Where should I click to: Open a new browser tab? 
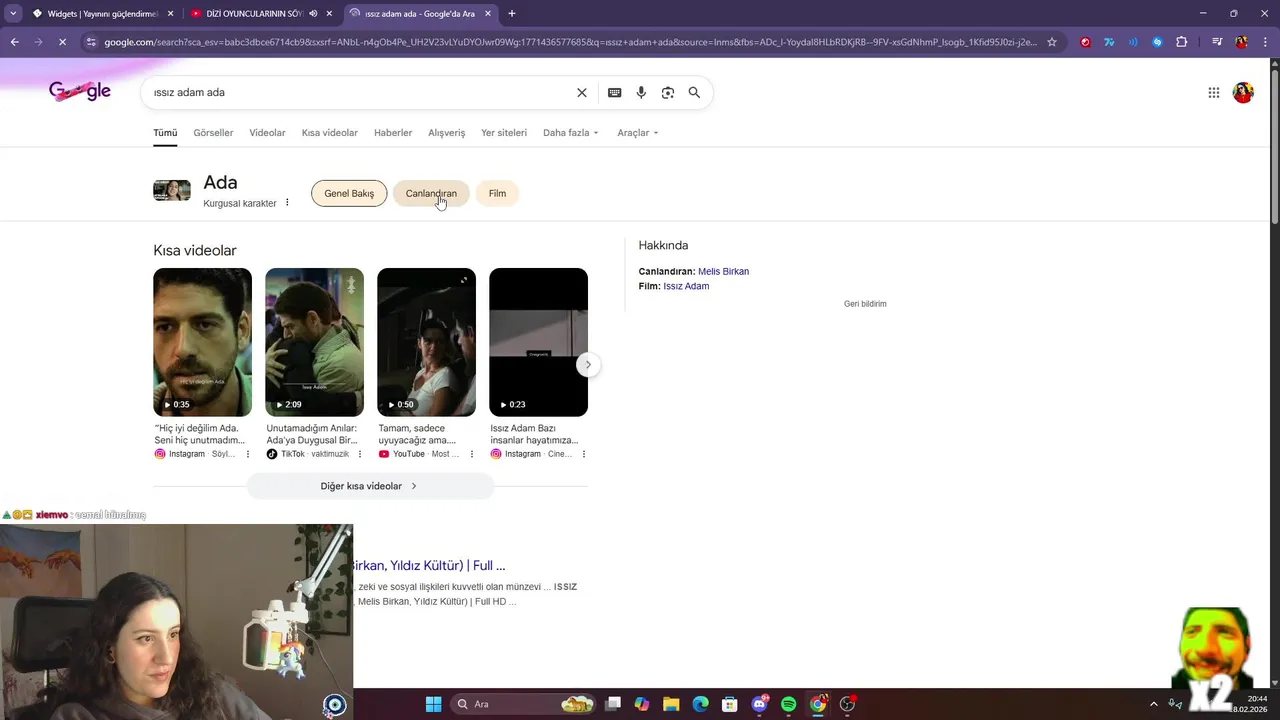(512, 13)
